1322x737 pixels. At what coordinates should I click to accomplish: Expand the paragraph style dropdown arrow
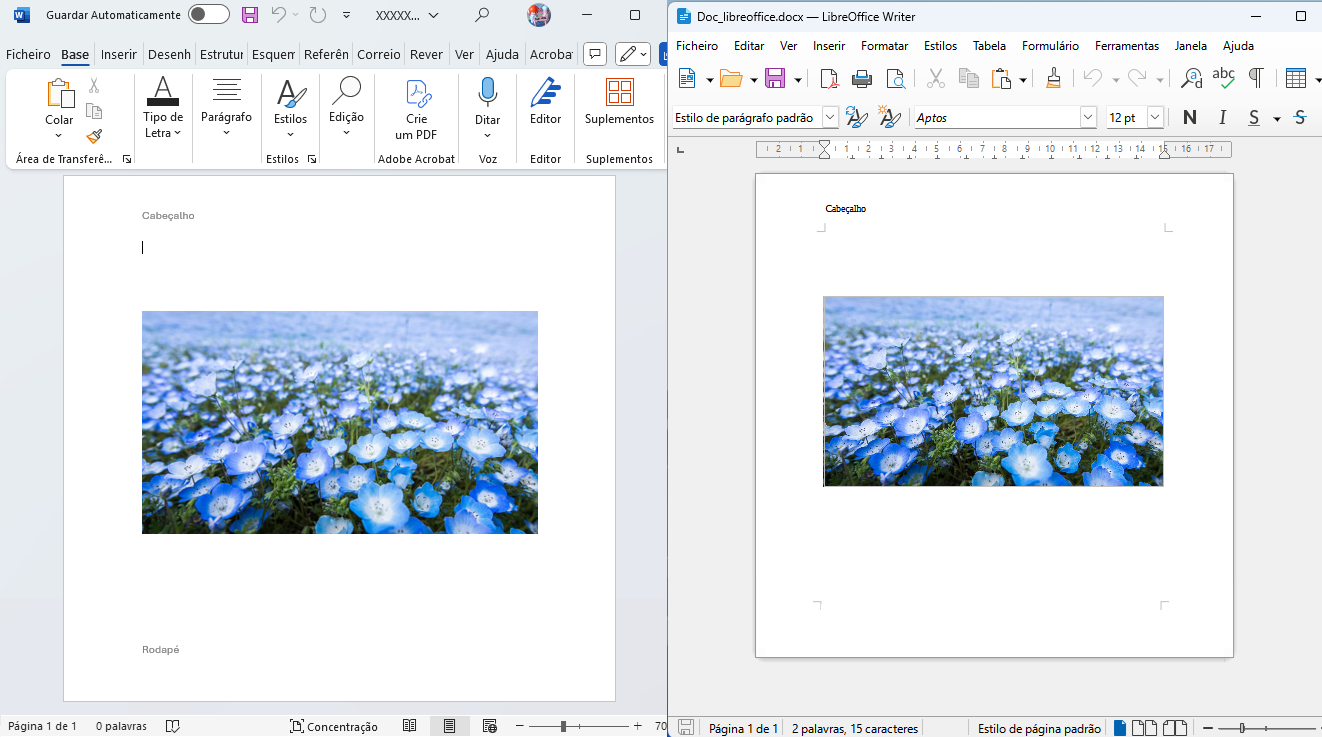pyautogui.click(x=830, y=118)
